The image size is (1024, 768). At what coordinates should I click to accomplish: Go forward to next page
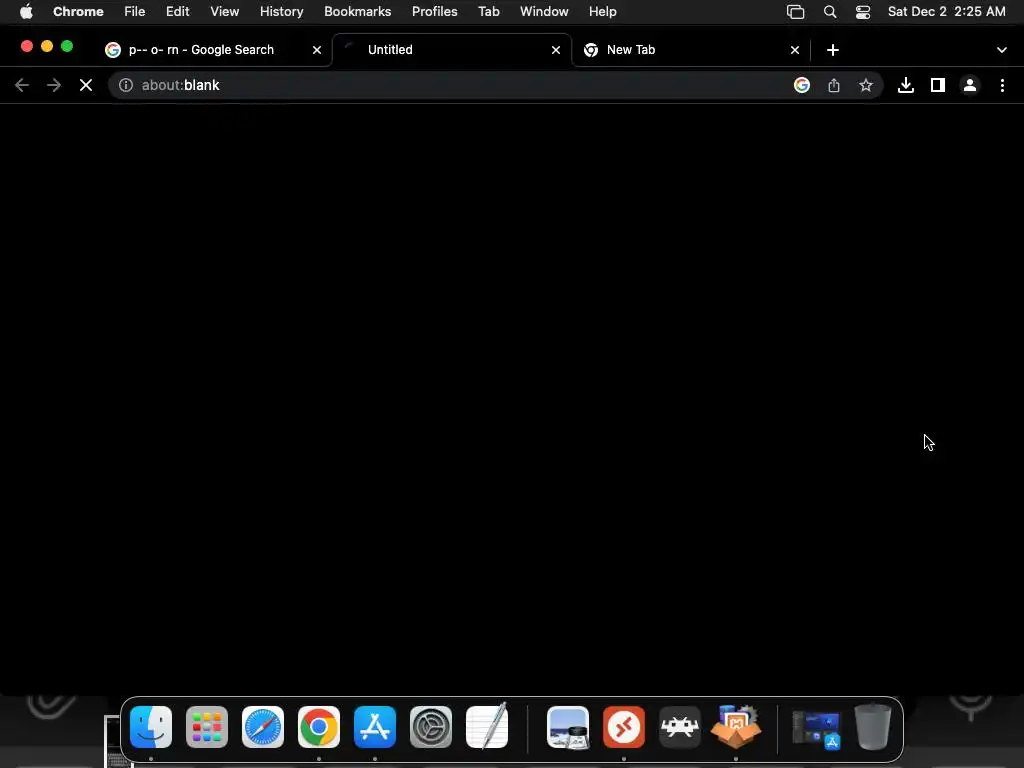point(54,86)
